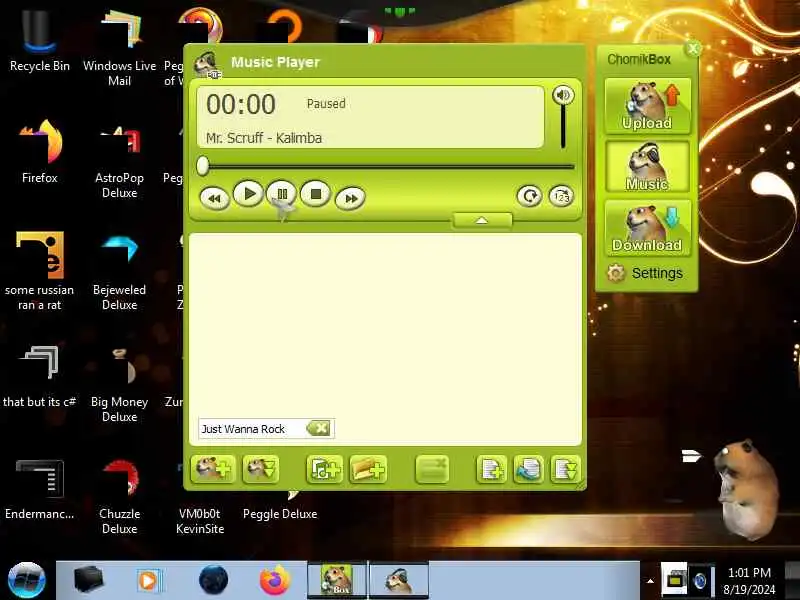
Task: Open Download in ChomikBox panel
Action: (x=647, y=228)
